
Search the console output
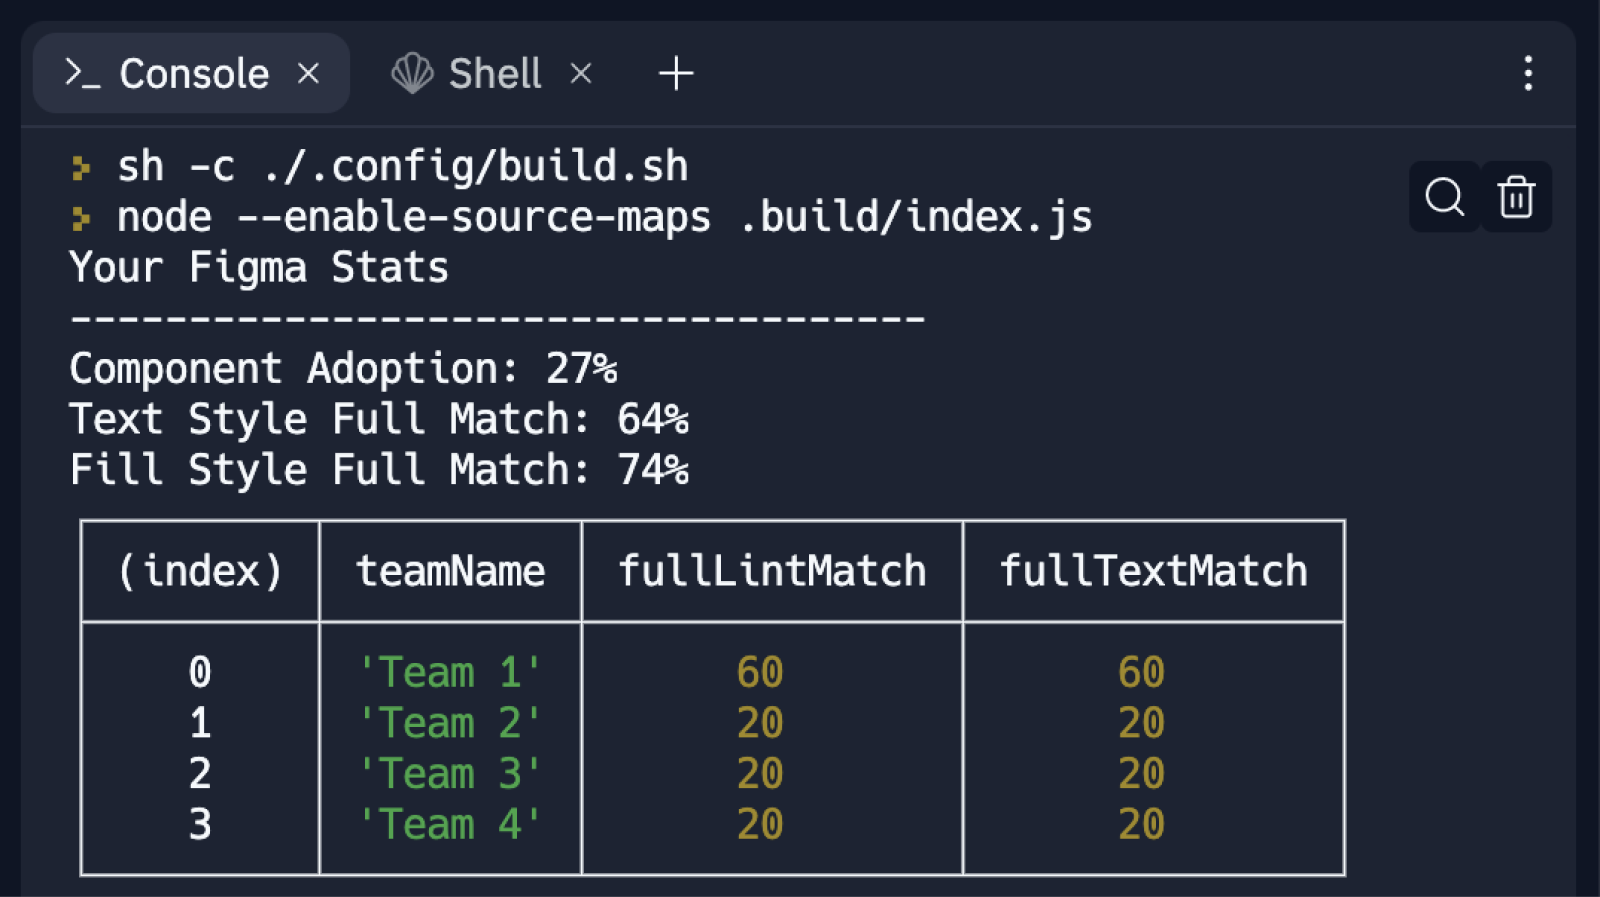(1445, 197)
